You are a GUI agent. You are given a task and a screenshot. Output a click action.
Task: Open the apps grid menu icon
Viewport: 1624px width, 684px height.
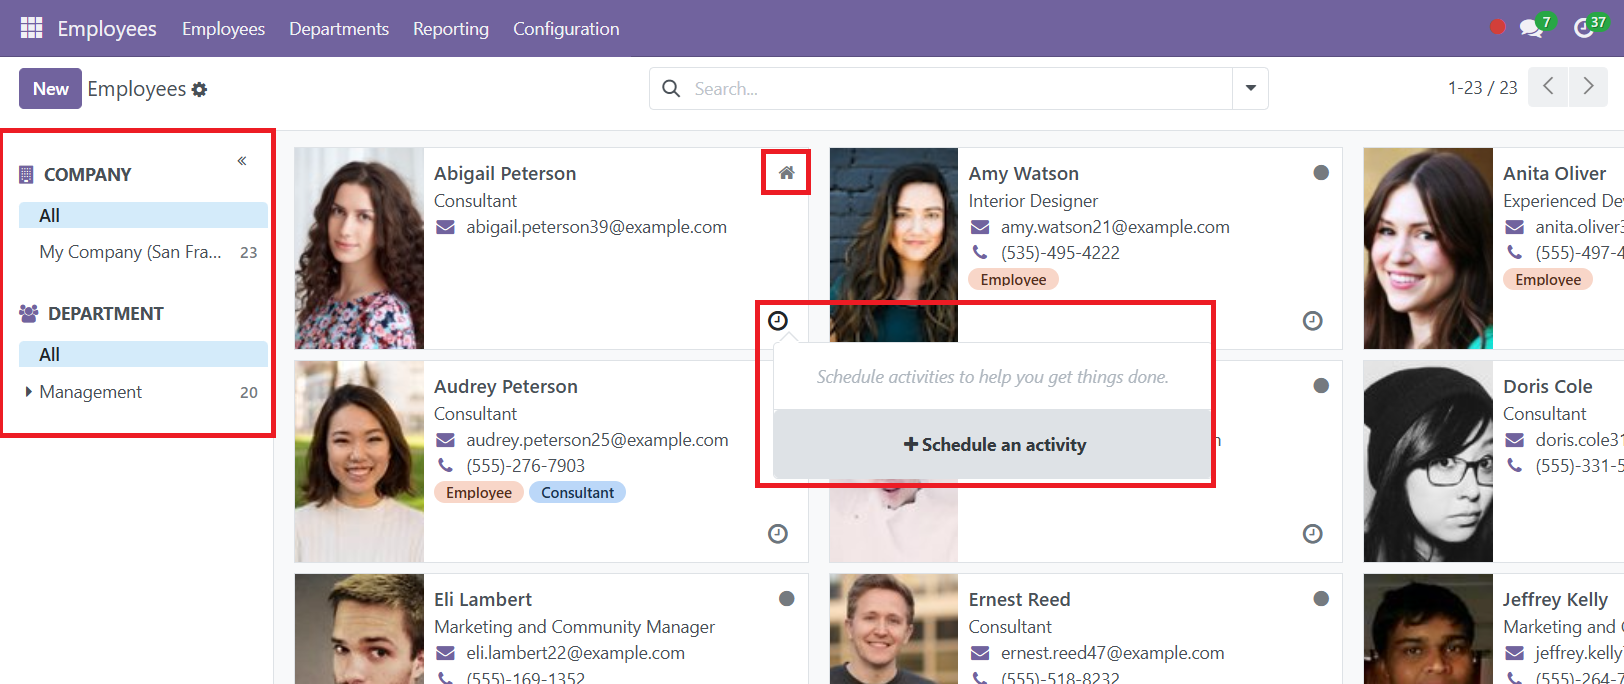tap(31, 28)
